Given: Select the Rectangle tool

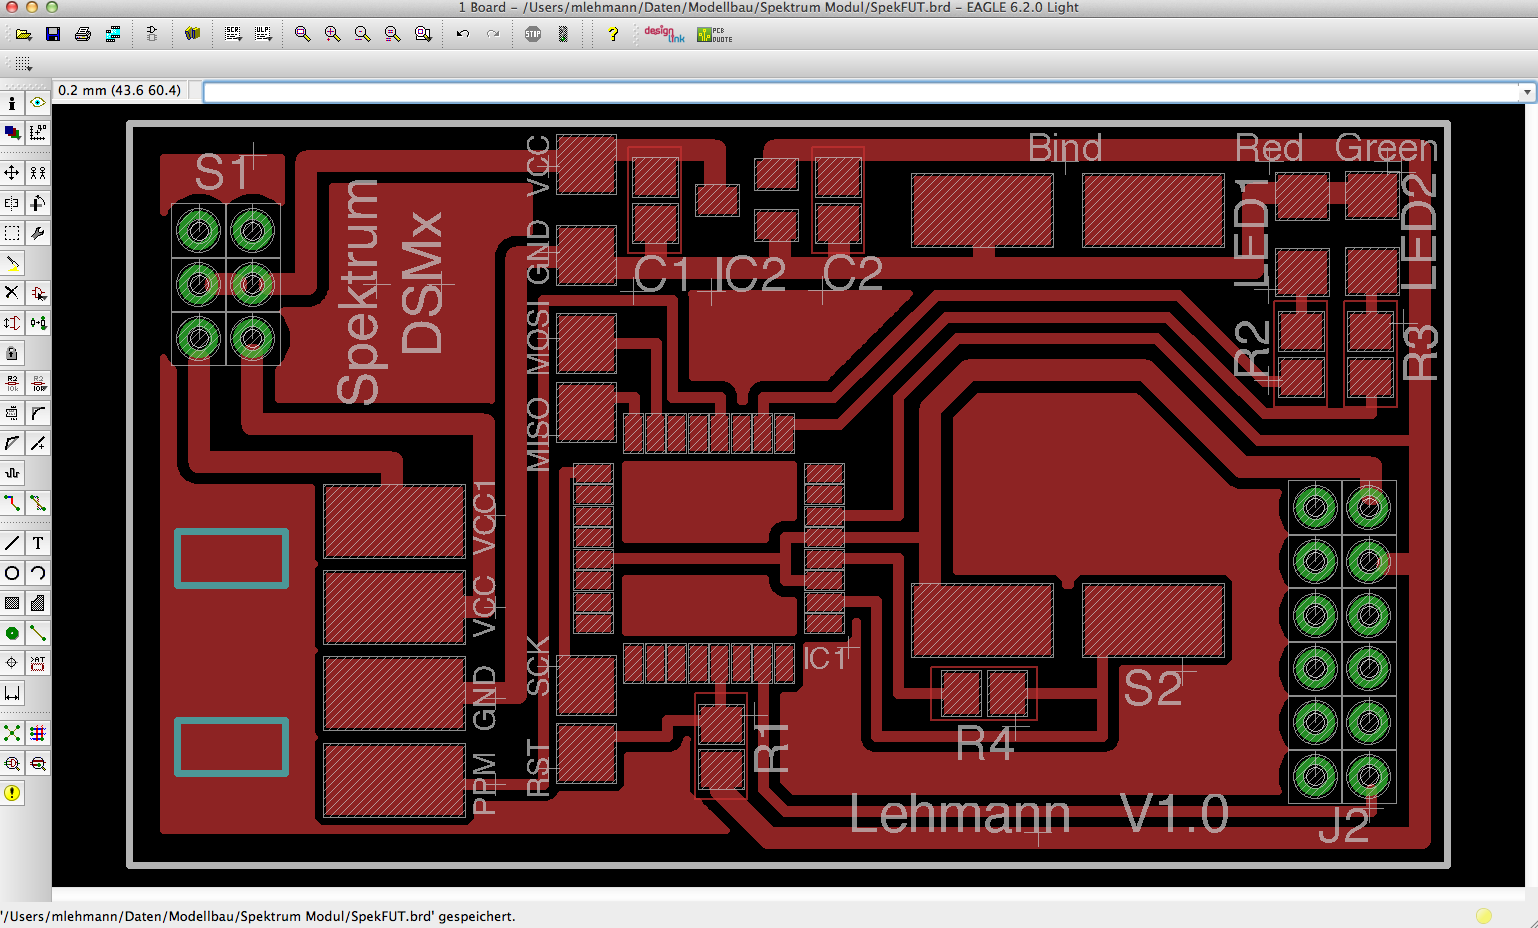Looking at the screenshot, I should pos(12,603).
